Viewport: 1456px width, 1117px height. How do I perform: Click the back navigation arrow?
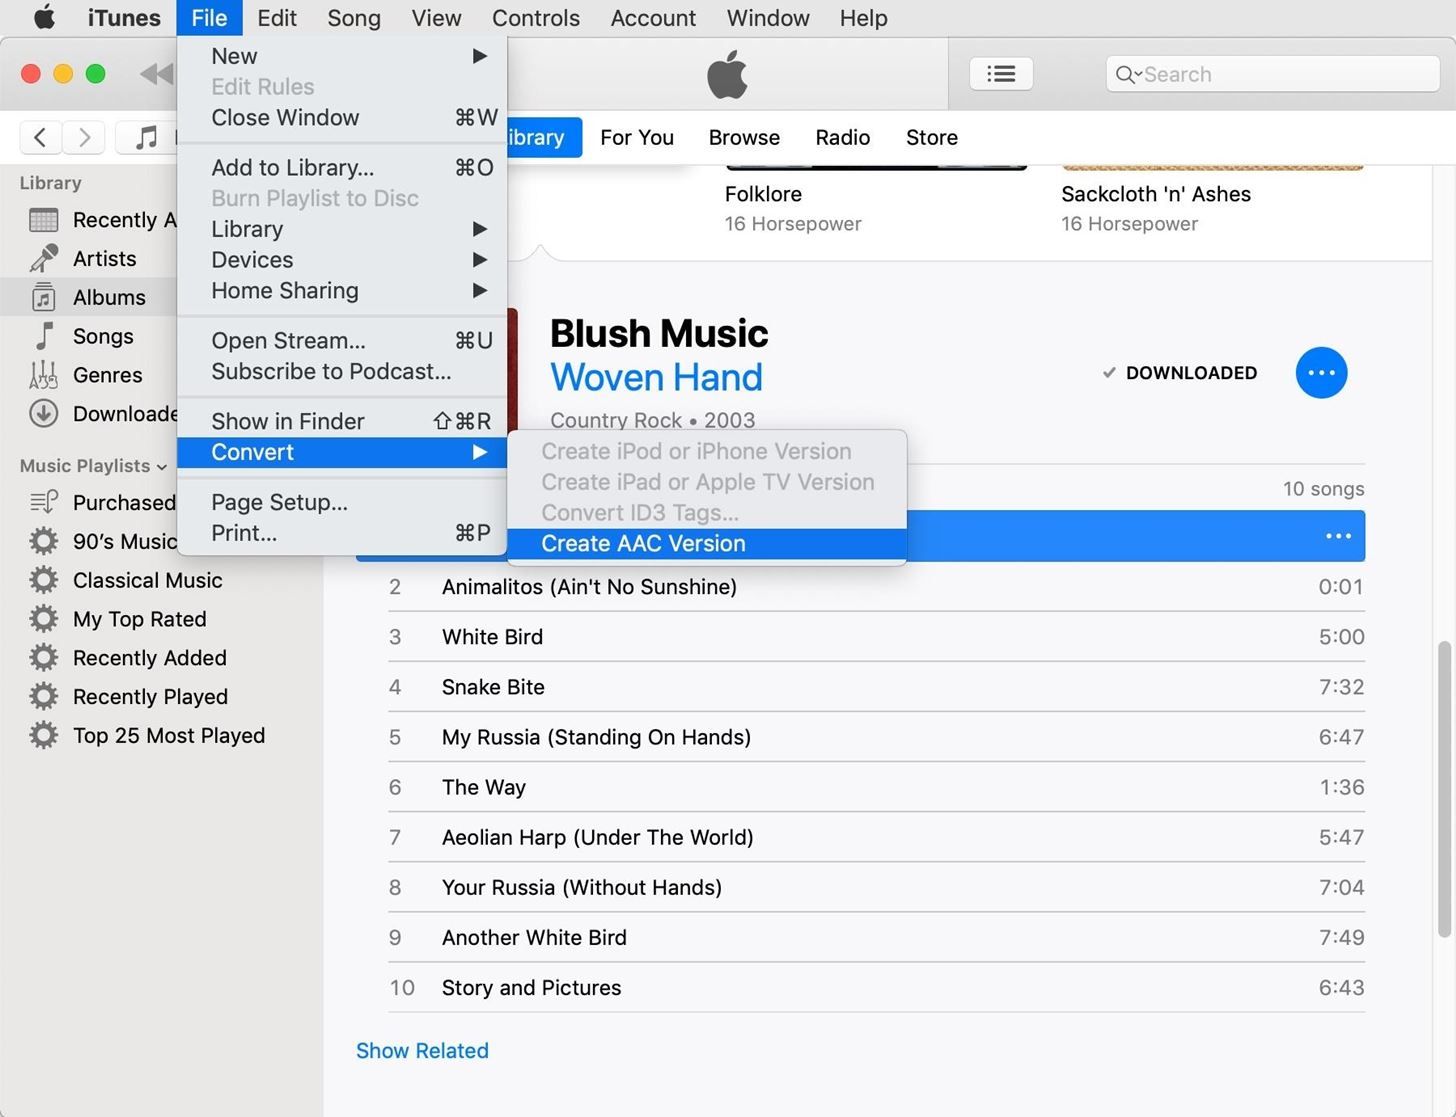[x=40, y=137]
